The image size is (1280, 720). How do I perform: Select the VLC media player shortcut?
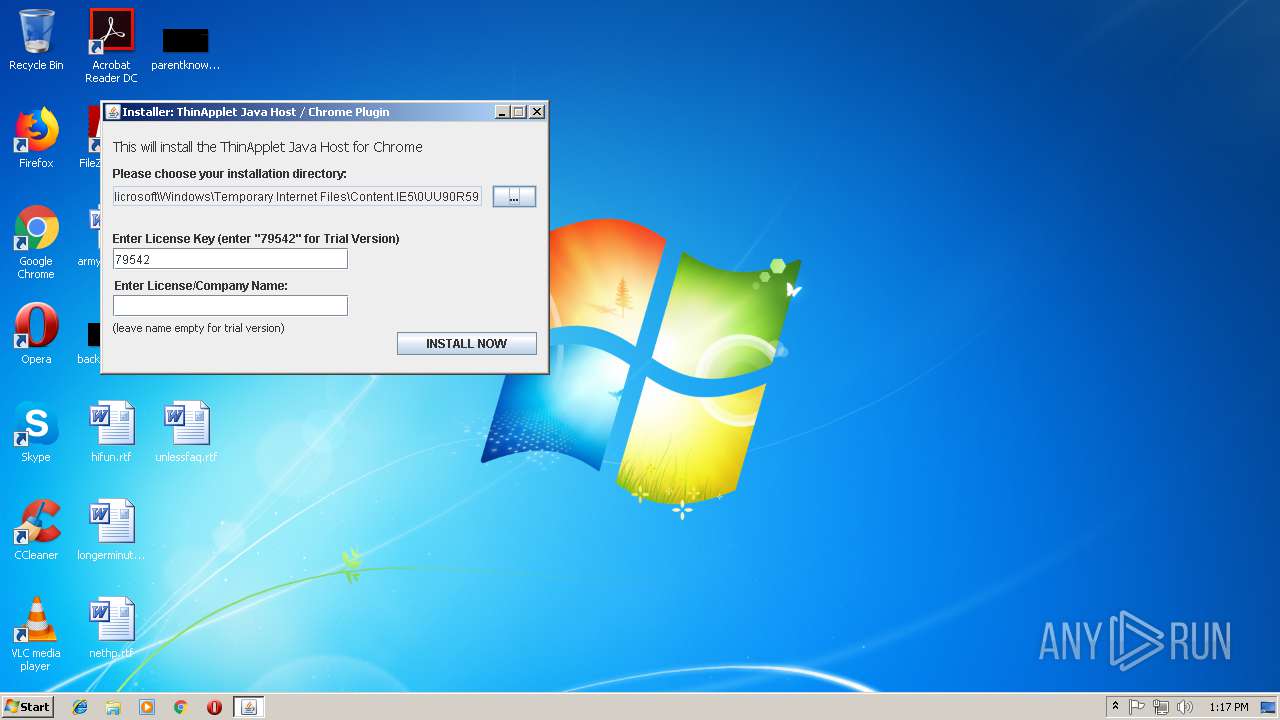coord(36,634)
